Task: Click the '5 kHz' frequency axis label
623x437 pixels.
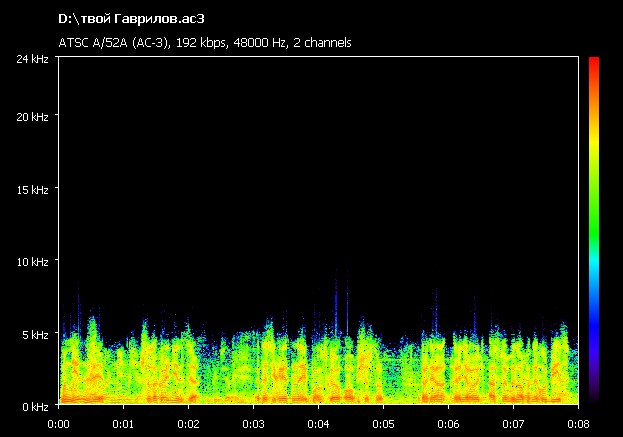Action: (x=35, y=335)
